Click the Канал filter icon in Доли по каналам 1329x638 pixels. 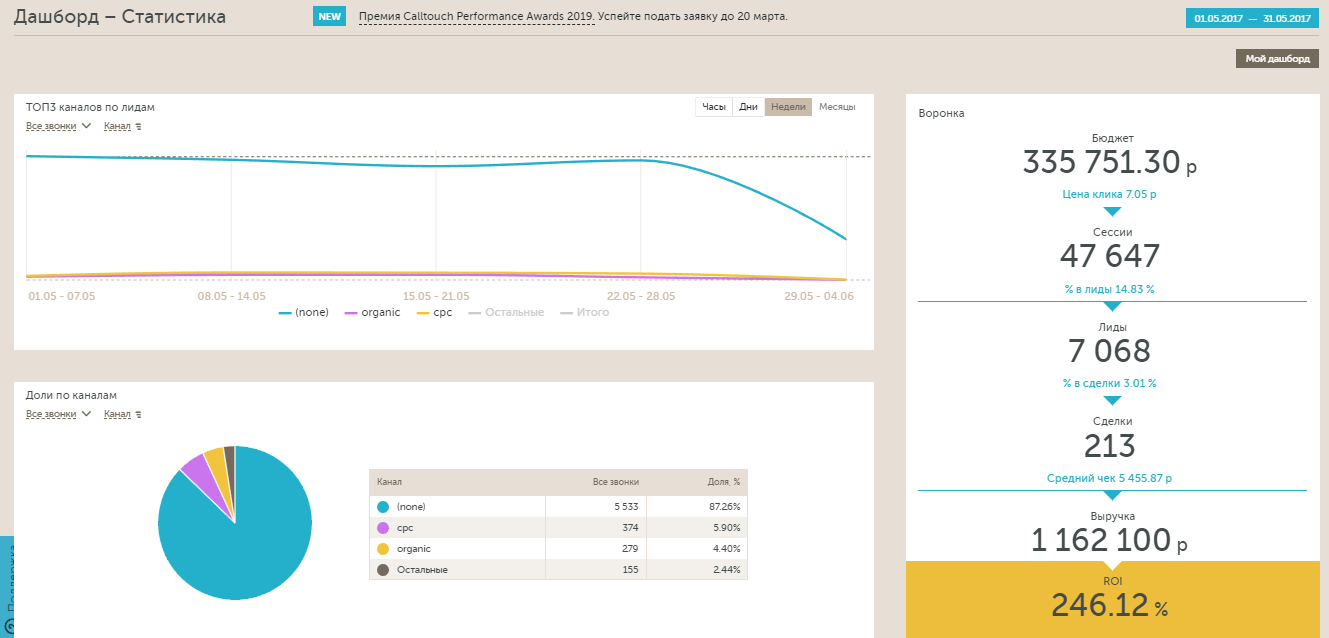click(x=138, y=414)
